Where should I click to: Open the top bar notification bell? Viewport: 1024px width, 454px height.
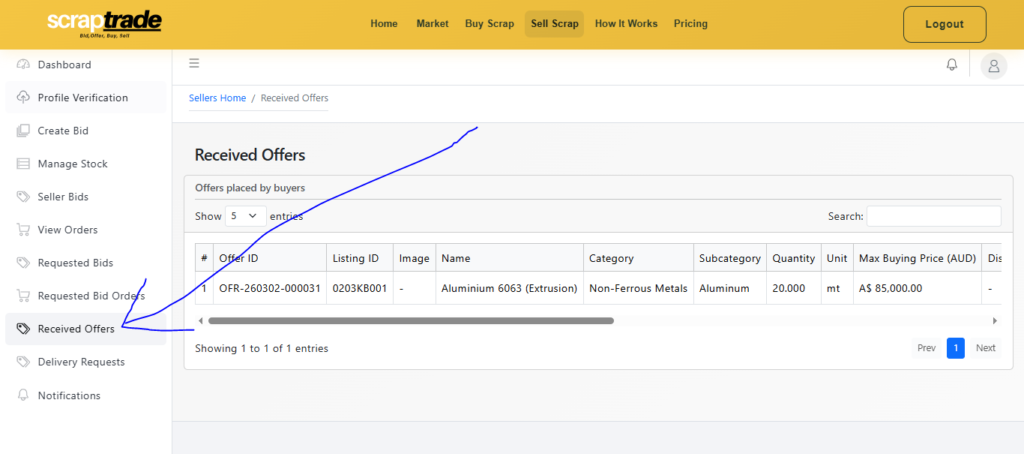[952, 65]
